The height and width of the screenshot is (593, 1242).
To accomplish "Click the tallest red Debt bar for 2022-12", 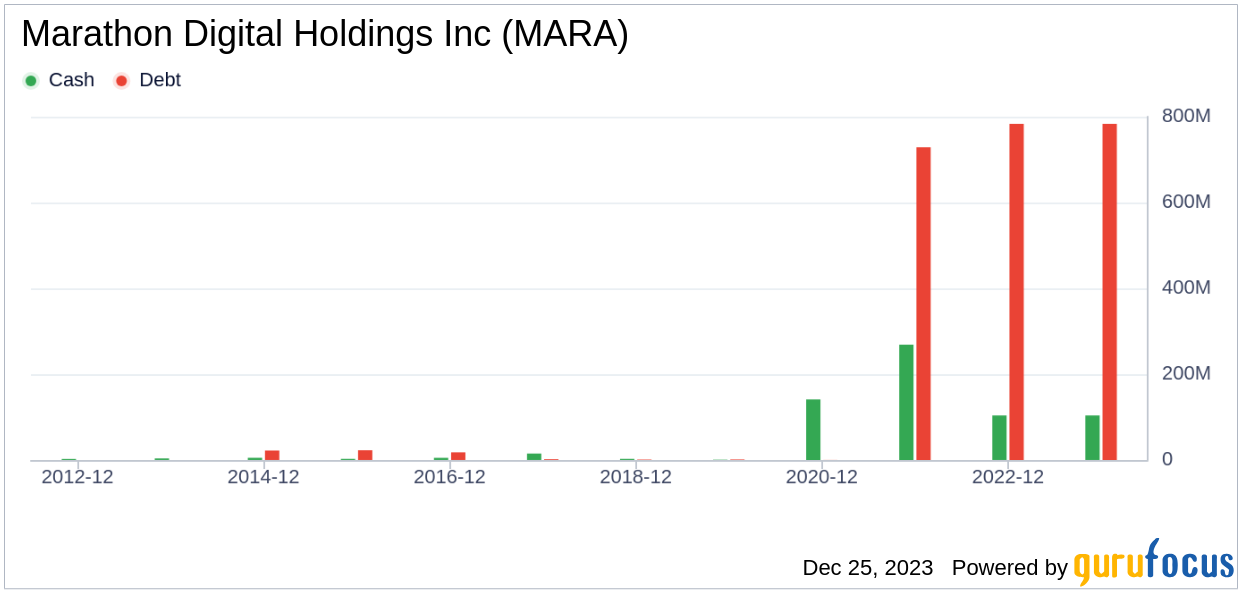I will click(x=1016, y=292).
